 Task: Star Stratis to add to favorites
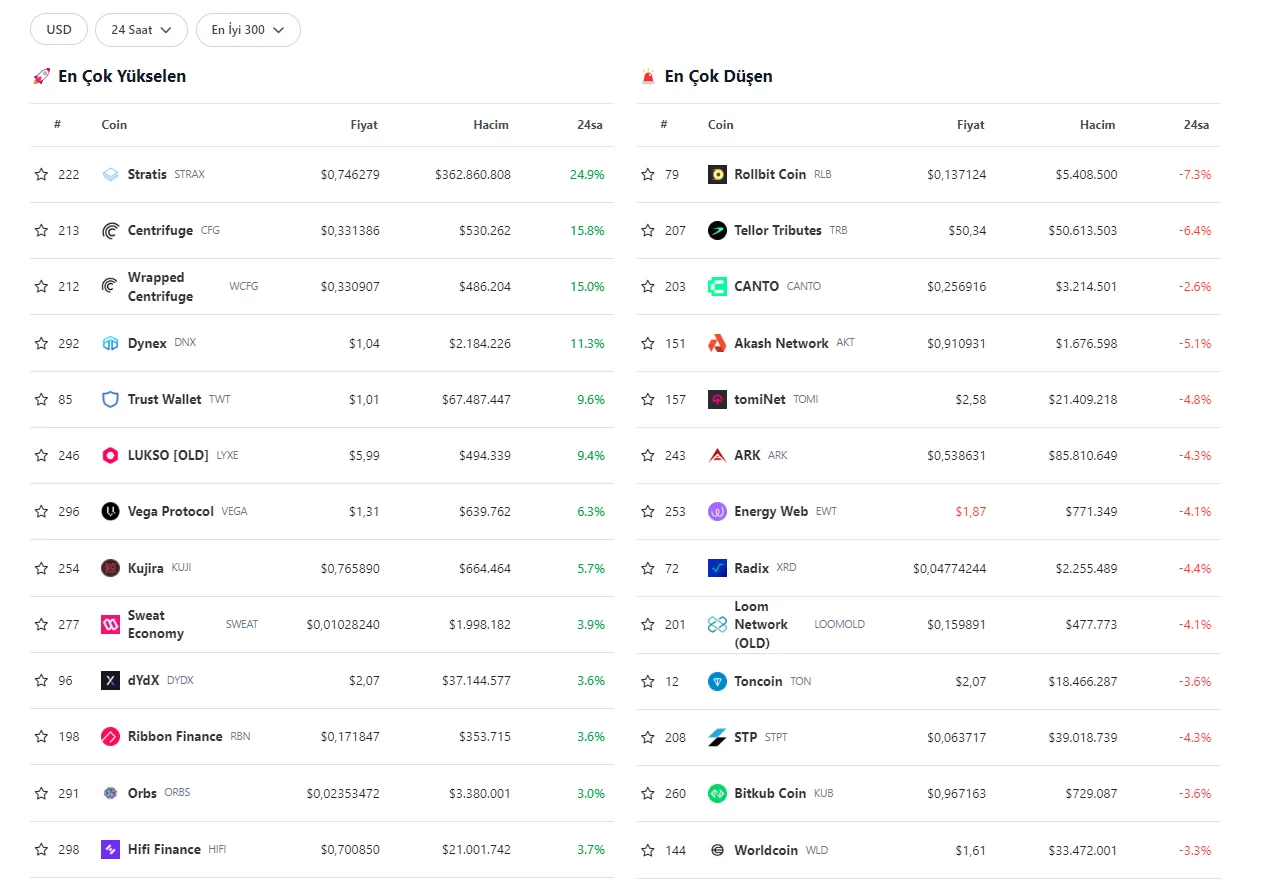pos(41,175)
